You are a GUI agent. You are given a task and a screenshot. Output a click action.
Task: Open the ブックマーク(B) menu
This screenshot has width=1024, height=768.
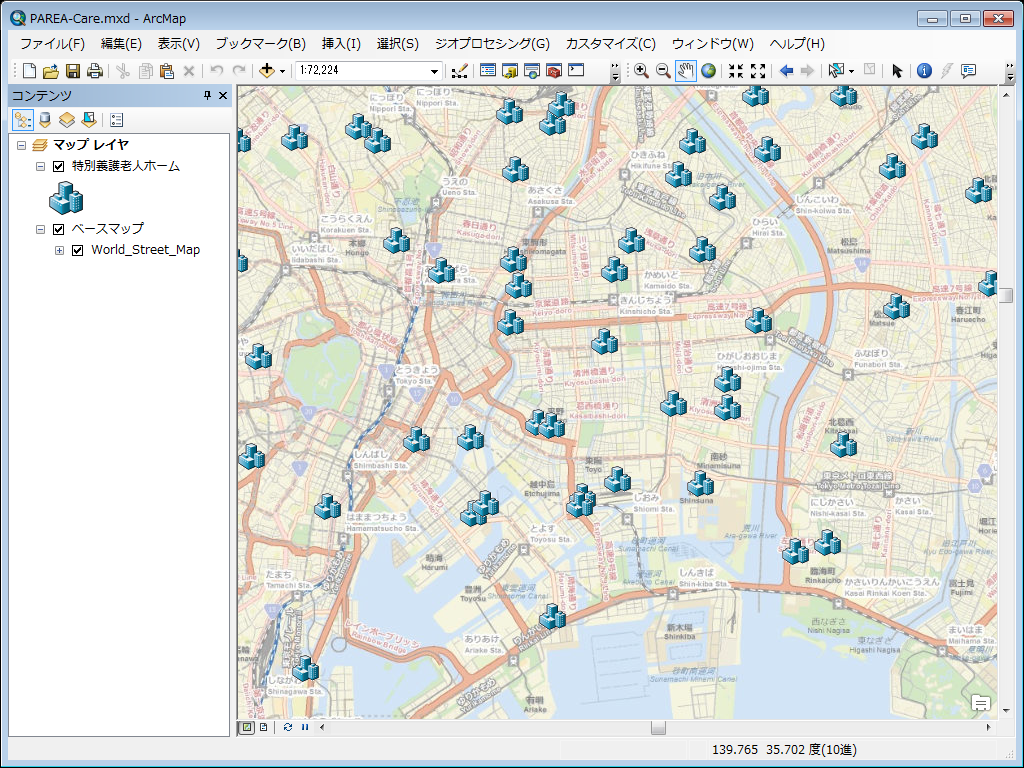coord(261,44)
